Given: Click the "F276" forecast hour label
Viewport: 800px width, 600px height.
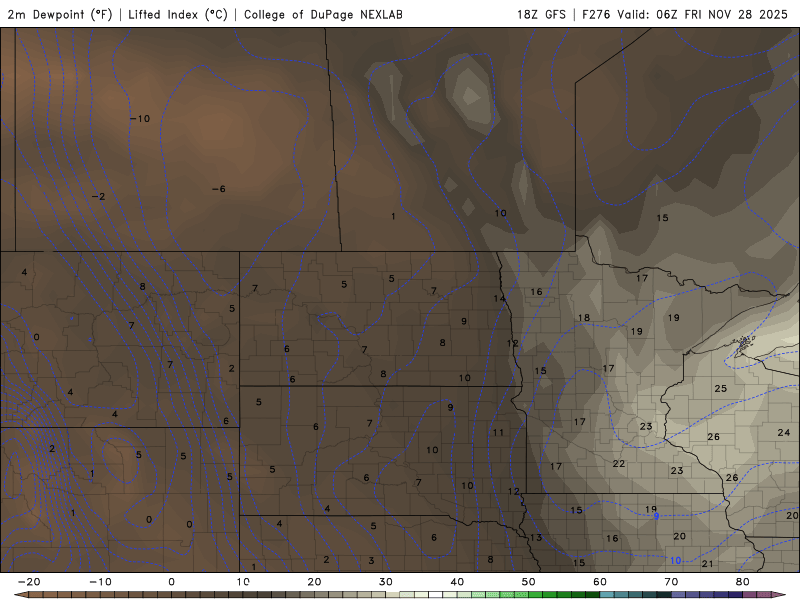Looking at the screenshot, I should pos(595,14).
